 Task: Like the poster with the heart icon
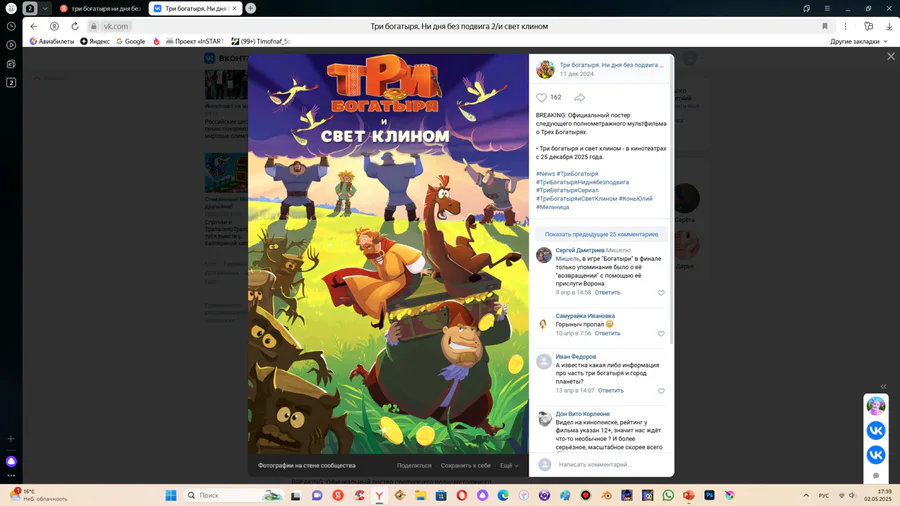point(541,98)
